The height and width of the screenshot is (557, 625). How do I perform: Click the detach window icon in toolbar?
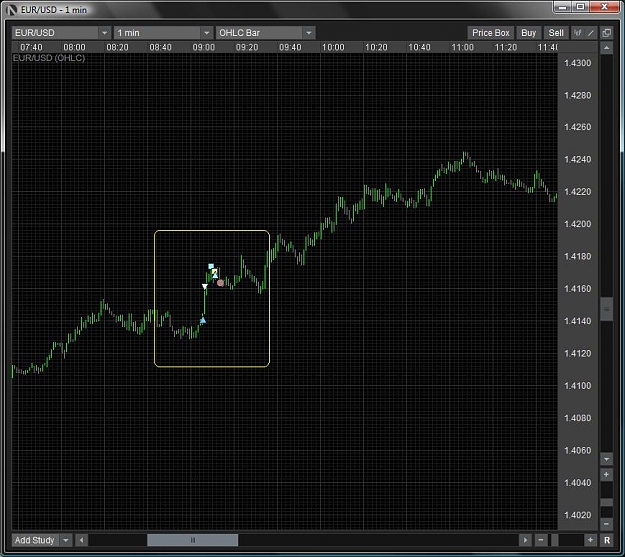[607, 33]
